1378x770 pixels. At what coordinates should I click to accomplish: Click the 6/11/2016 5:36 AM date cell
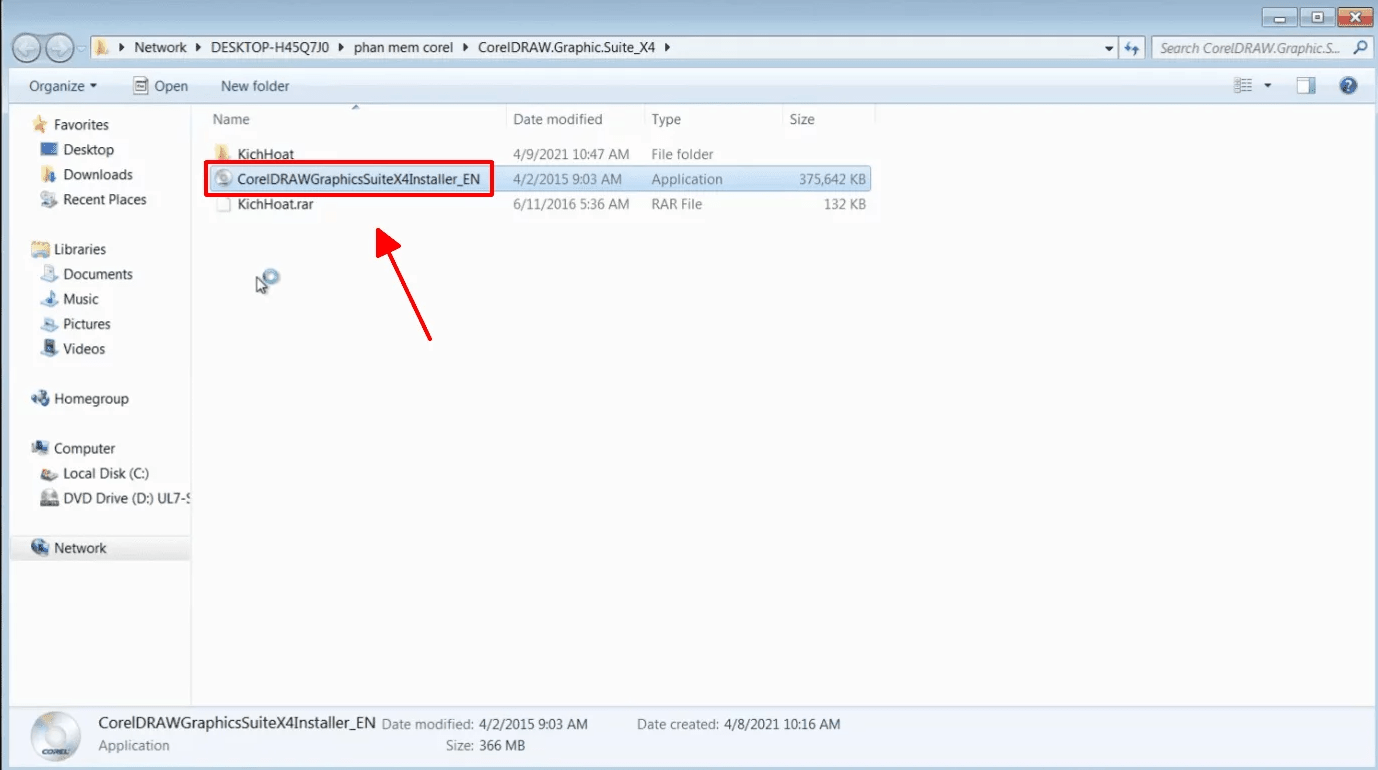click(x=571, y=204)
